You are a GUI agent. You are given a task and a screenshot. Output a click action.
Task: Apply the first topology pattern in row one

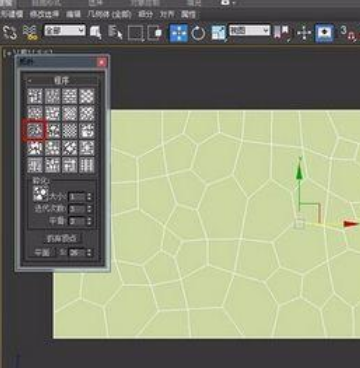click(35, 96)
